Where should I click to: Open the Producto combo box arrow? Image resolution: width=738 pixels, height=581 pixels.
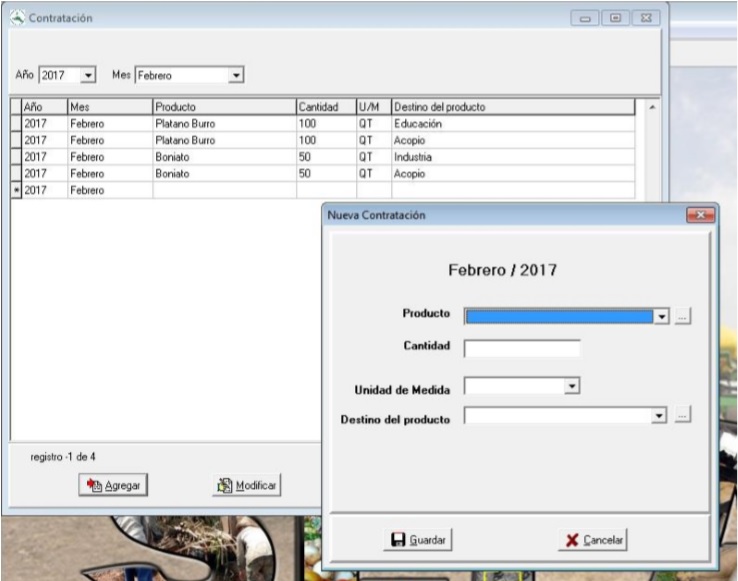point(660,316)
